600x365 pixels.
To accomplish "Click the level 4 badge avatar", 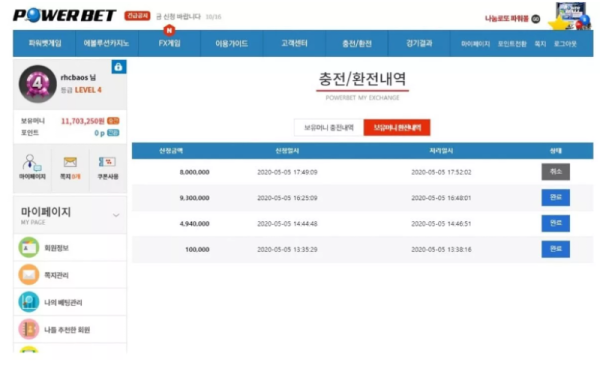I will coord(38,83).
